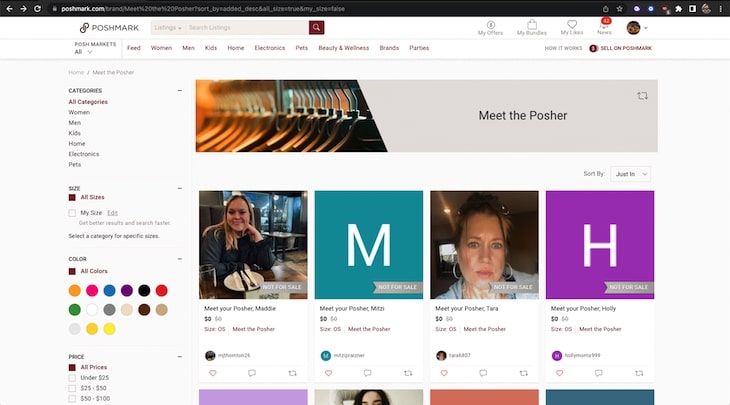Open the Women nav menu
This screenshot has width=730, height=405.
coord(161,48)
